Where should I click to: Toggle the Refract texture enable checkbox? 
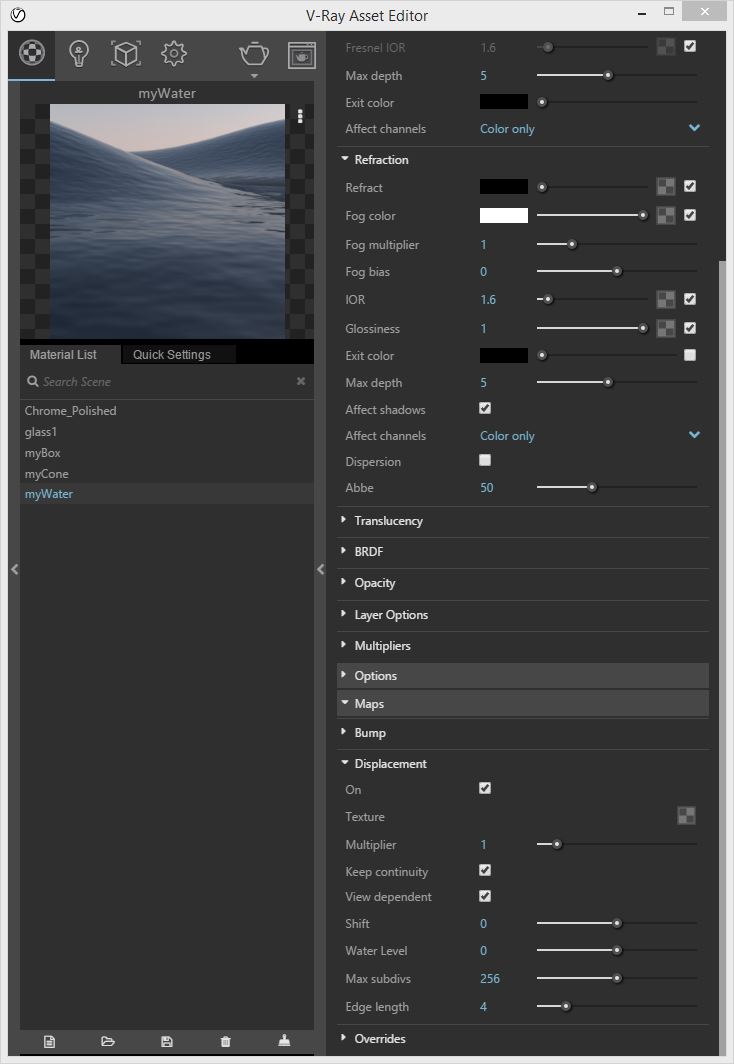tap(690, 186)
